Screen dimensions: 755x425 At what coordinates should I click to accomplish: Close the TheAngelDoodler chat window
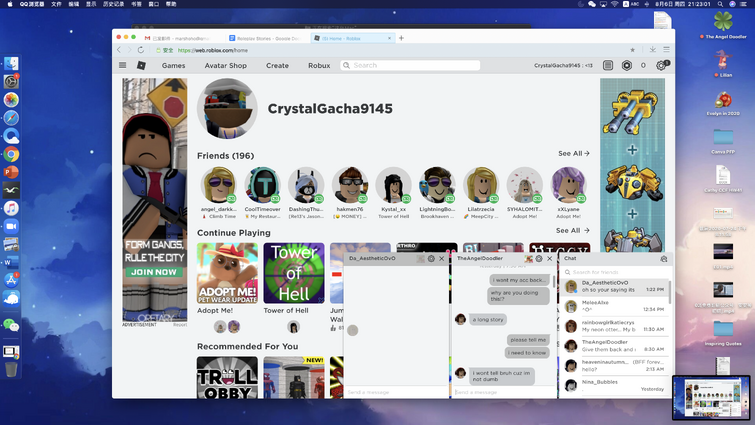pyautogui.click(x=549, y=258)
